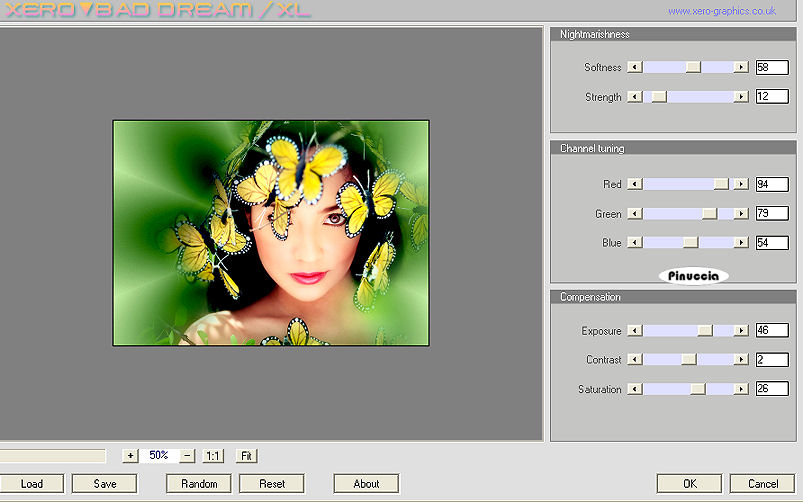Decrease the Green channel using its left arrow
The width and height of the screenshot is (803, 502).
click(x=635, y=214)
